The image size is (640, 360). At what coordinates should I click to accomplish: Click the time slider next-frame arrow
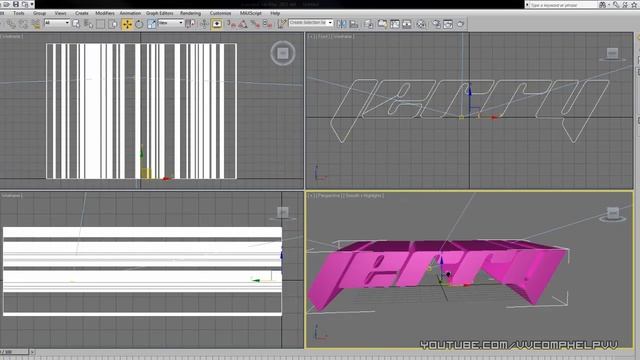(32, 351)
